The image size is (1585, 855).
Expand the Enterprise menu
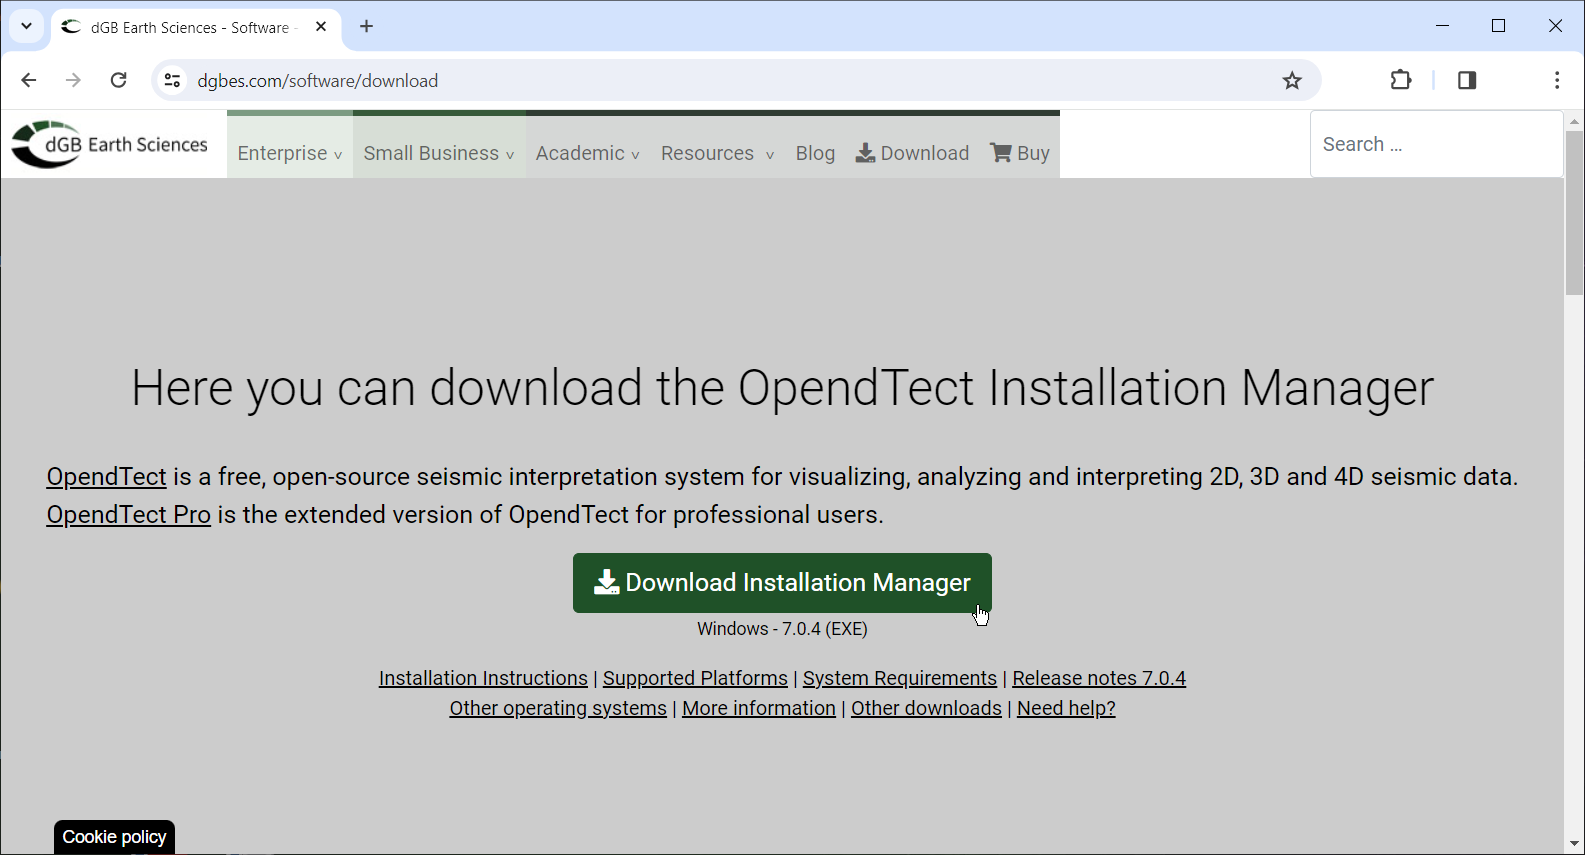pyautogui.click(x=289, y=153)
